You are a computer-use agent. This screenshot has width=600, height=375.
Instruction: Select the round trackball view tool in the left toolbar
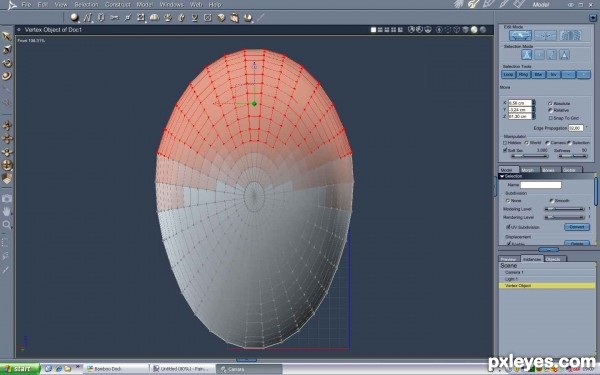coord(7,165)
